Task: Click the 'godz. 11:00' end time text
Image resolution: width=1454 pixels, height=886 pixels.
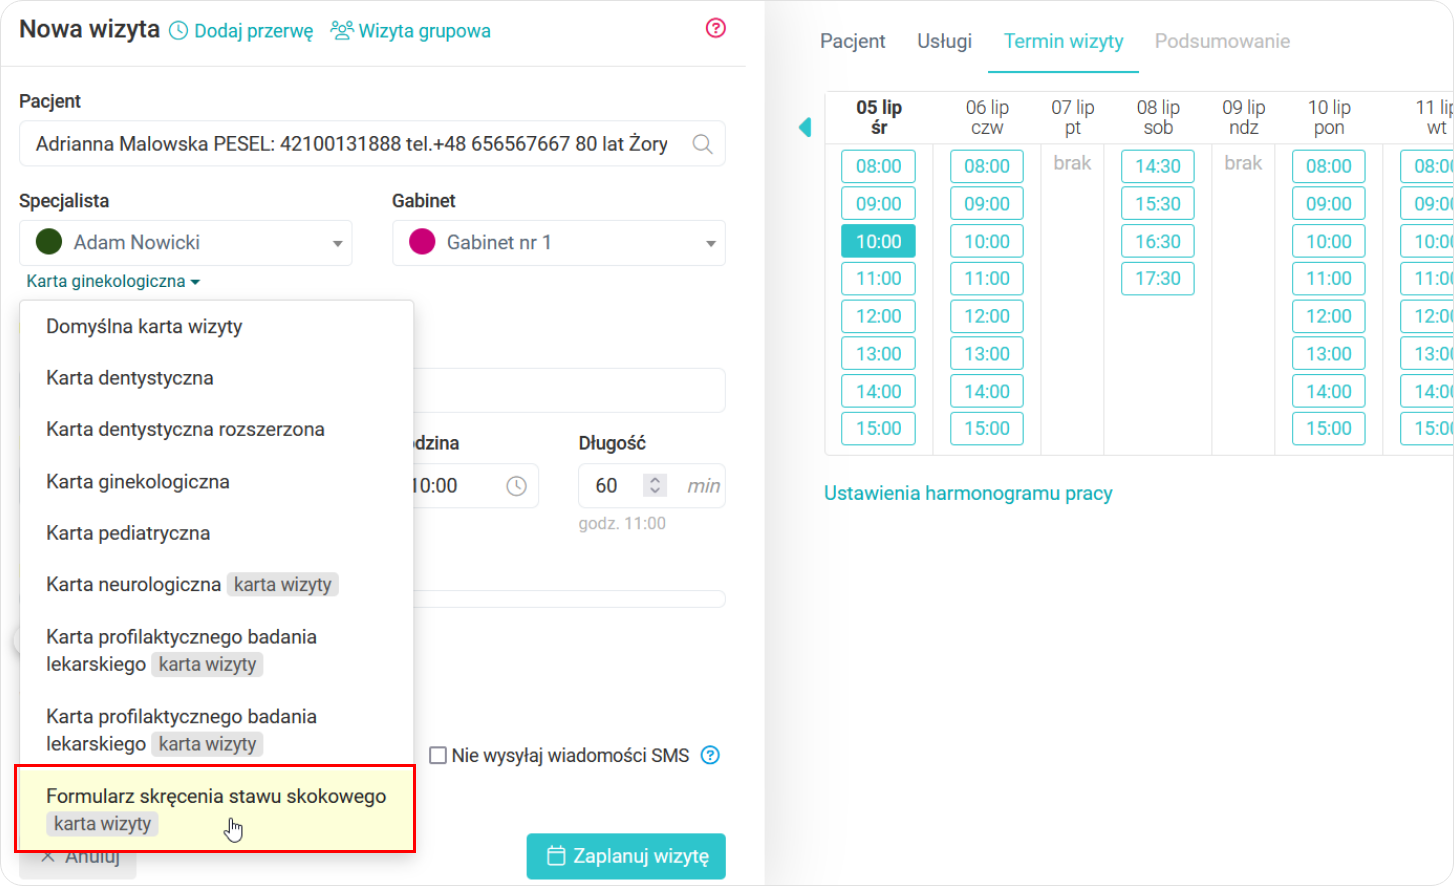Action: (x=622, y=523)
